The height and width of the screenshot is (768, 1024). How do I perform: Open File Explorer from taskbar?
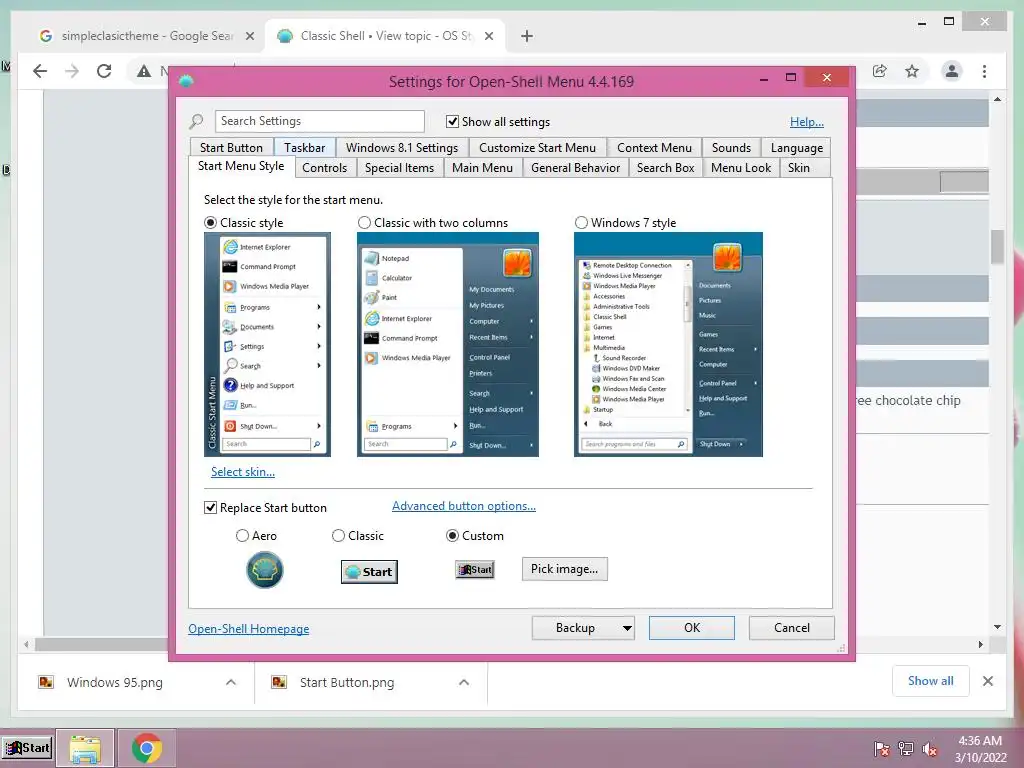tap(85, 748)
